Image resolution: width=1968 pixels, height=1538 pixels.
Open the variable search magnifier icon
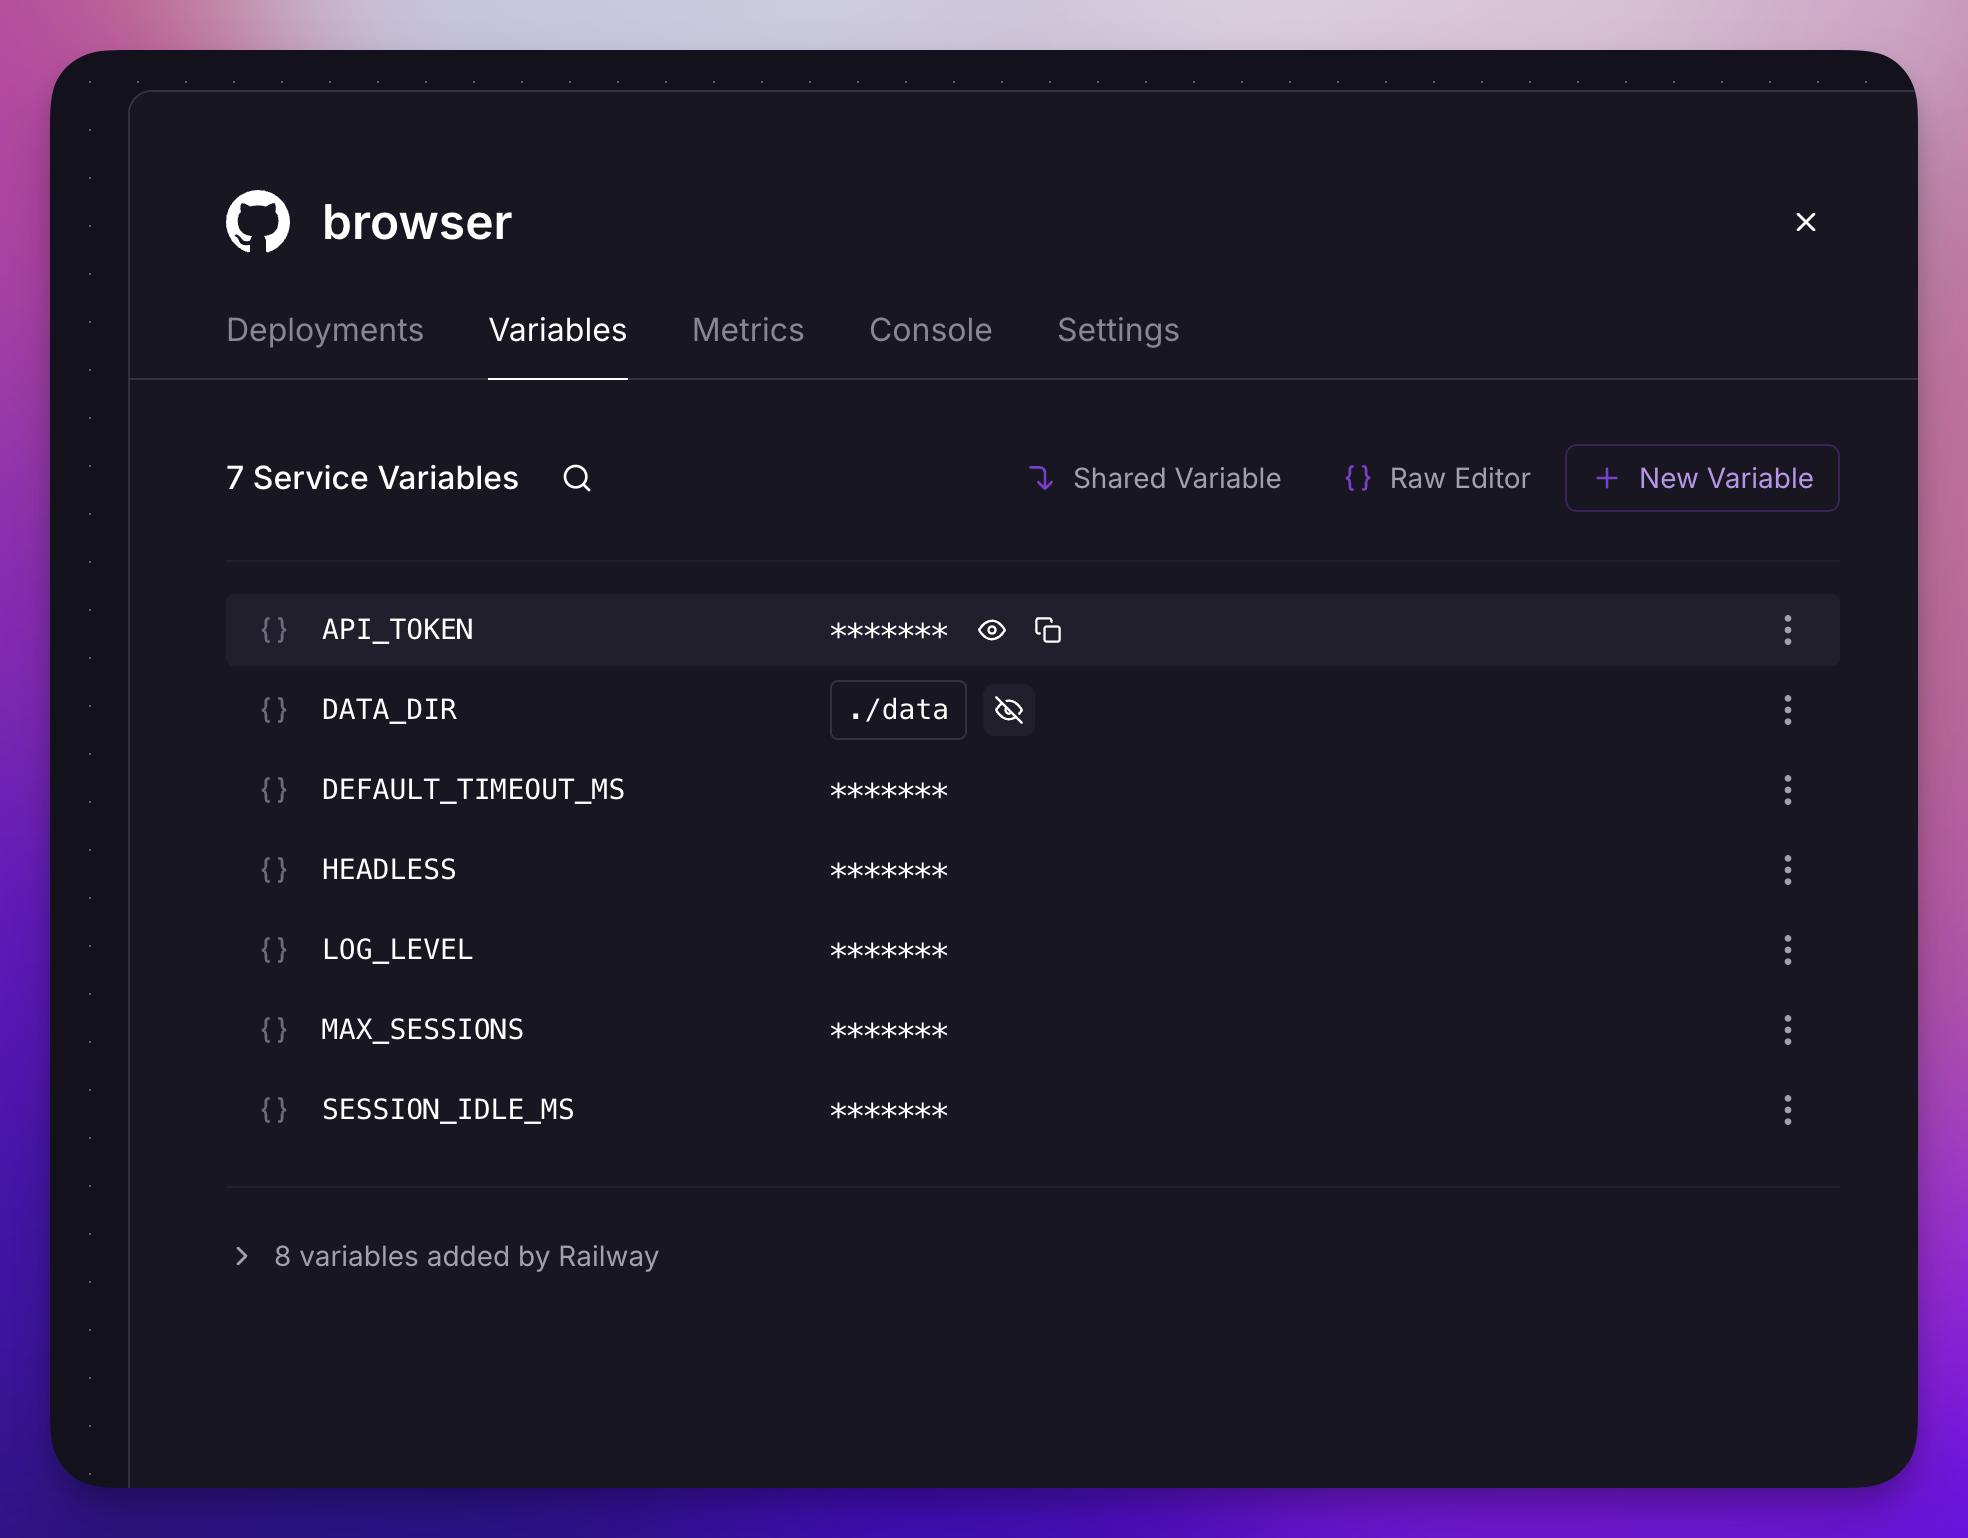(x=577, y=478)
